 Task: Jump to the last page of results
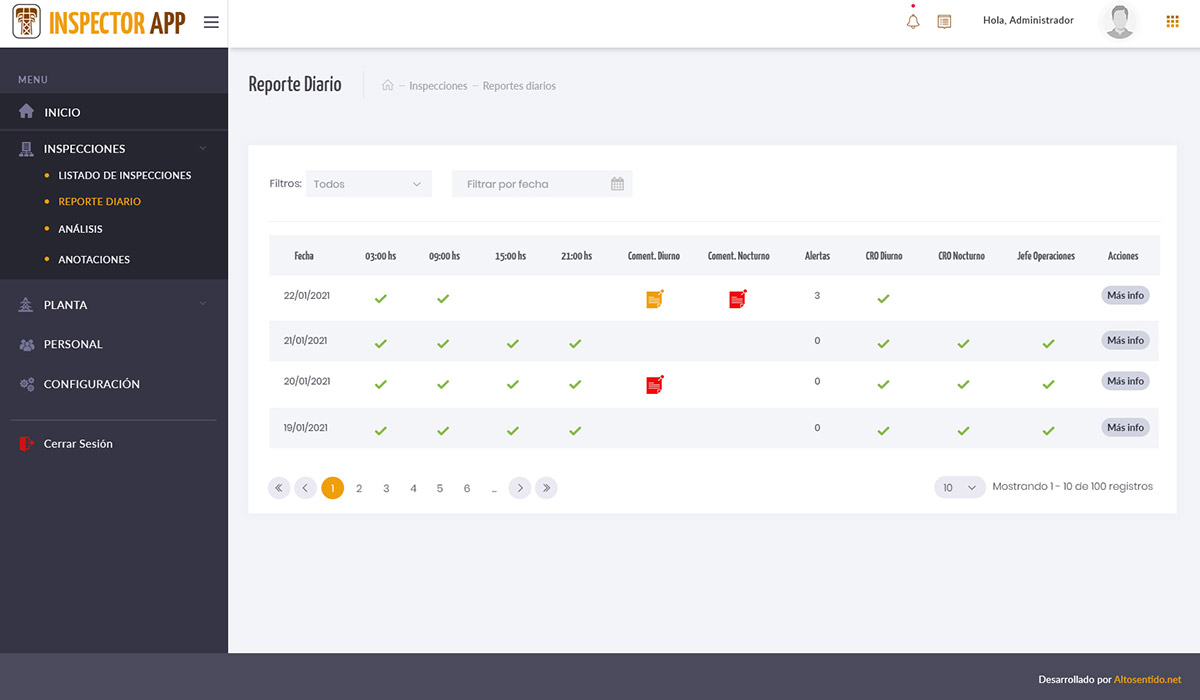pos(545,488)
